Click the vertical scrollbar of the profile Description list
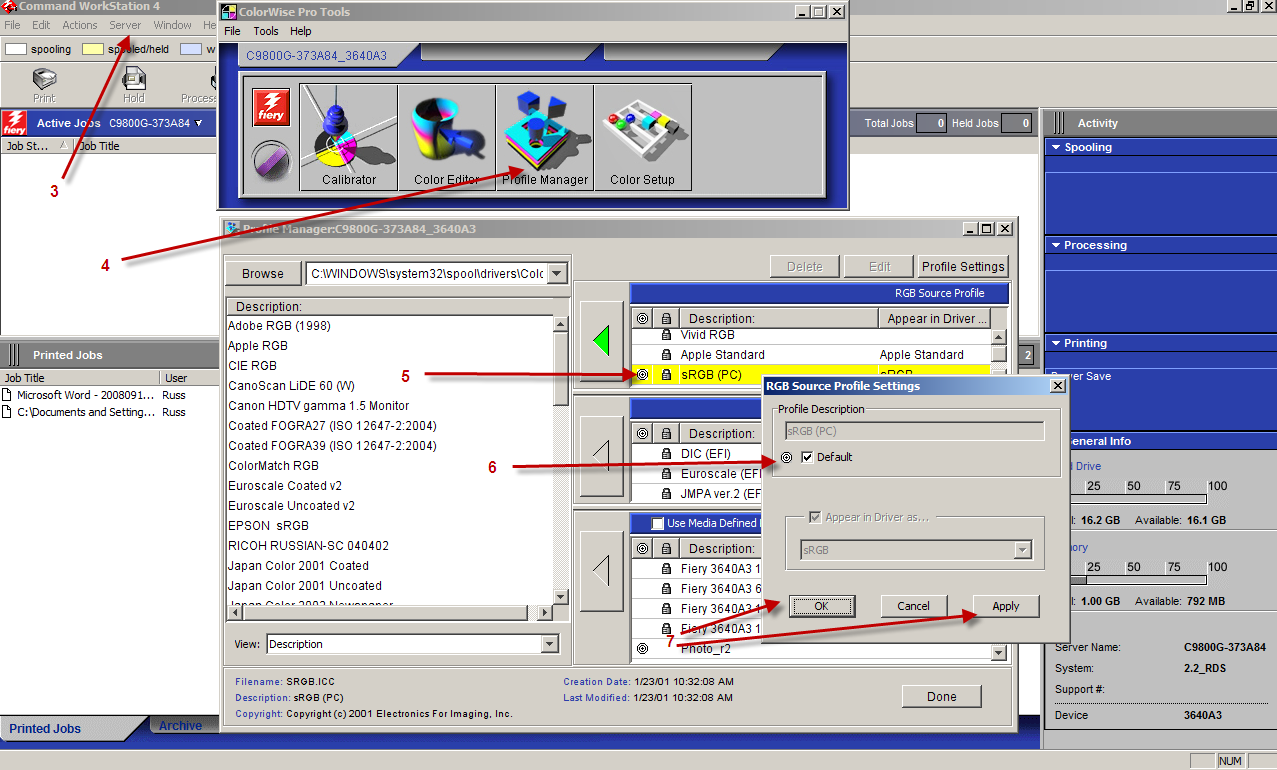 point(560,459)
